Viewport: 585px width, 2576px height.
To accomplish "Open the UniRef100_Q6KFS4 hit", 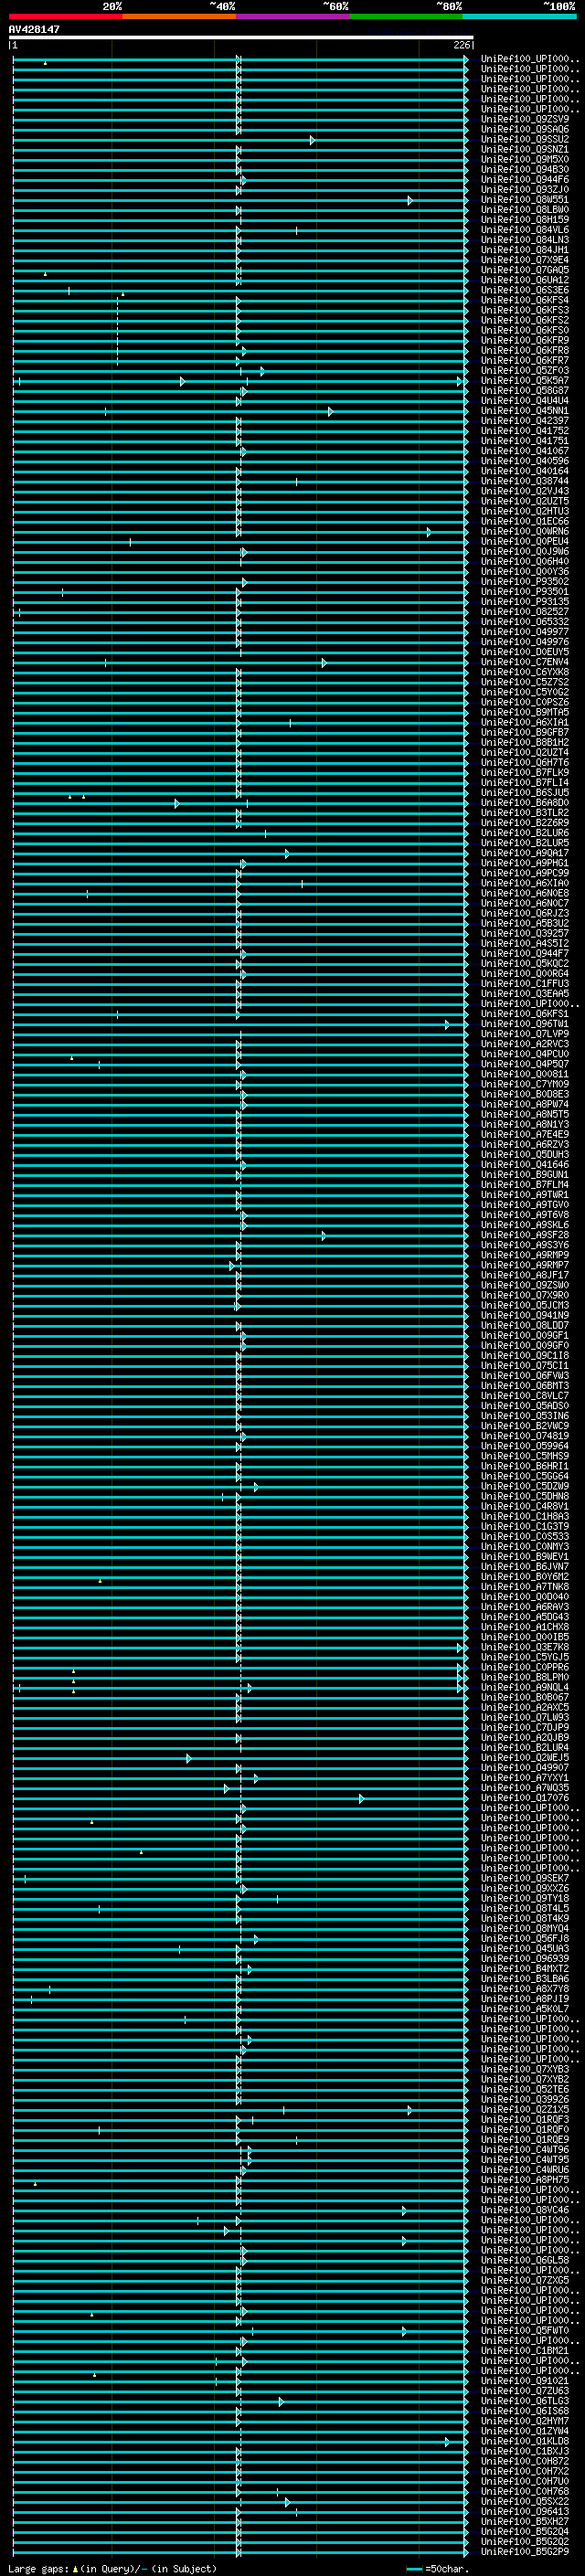I will point(525,300).
